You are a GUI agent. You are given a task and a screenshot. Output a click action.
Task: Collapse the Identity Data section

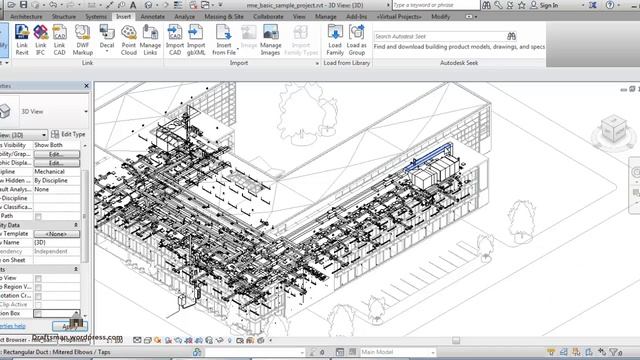coord(76,225)
